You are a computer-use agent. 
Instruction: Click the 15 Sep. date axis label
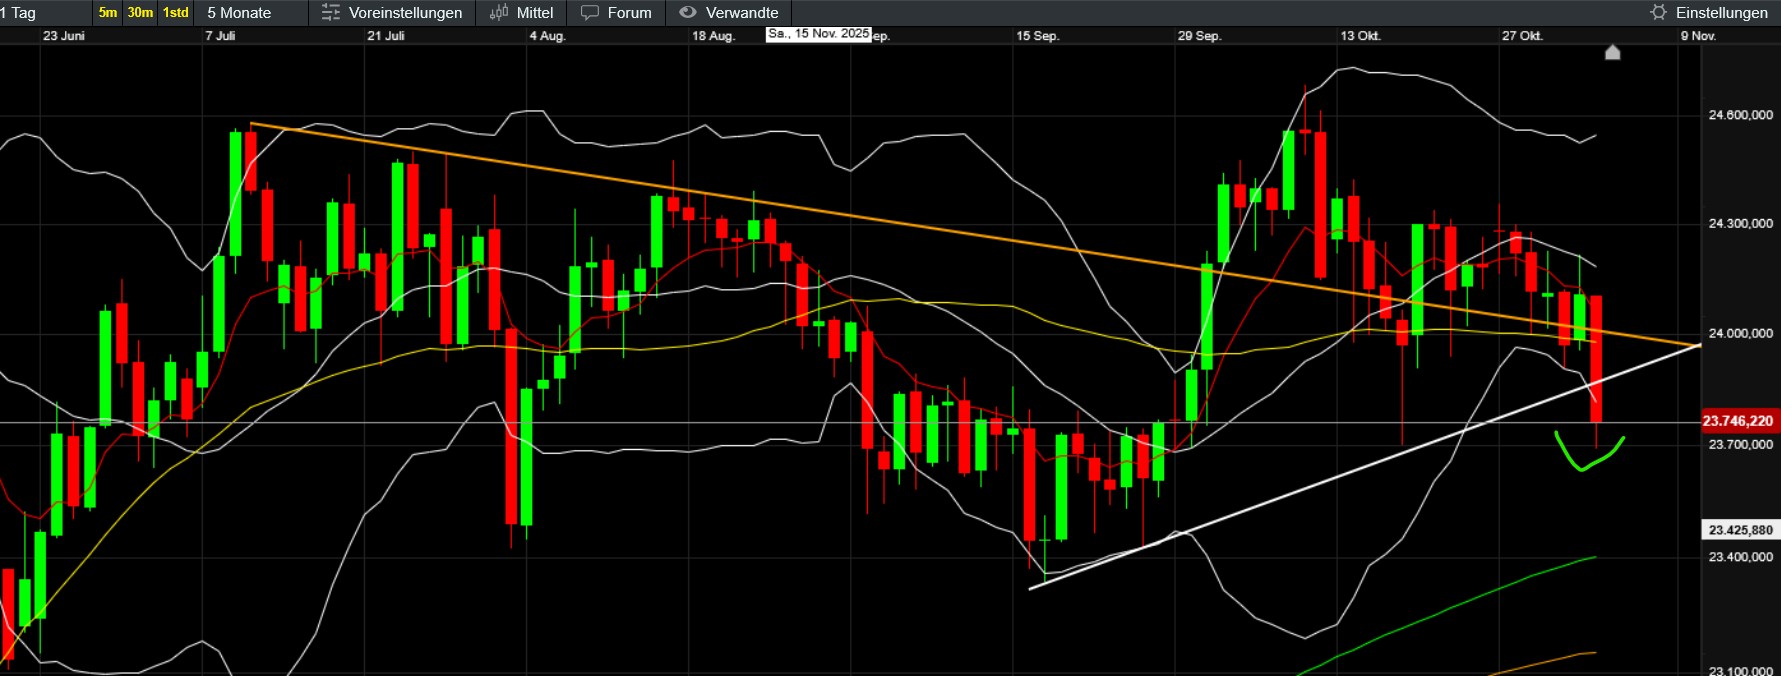[1037, 36]
